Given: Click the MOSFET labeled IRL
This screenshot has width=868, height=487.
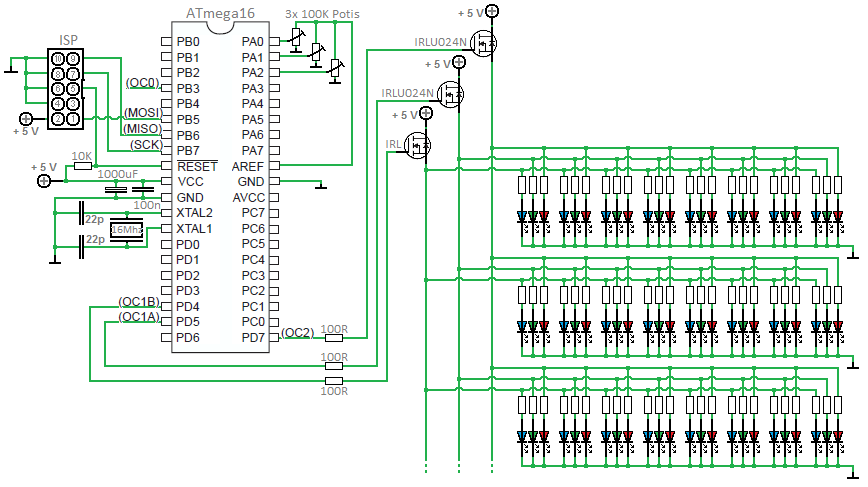Looking at the screenshot, I should pos(417,145).
